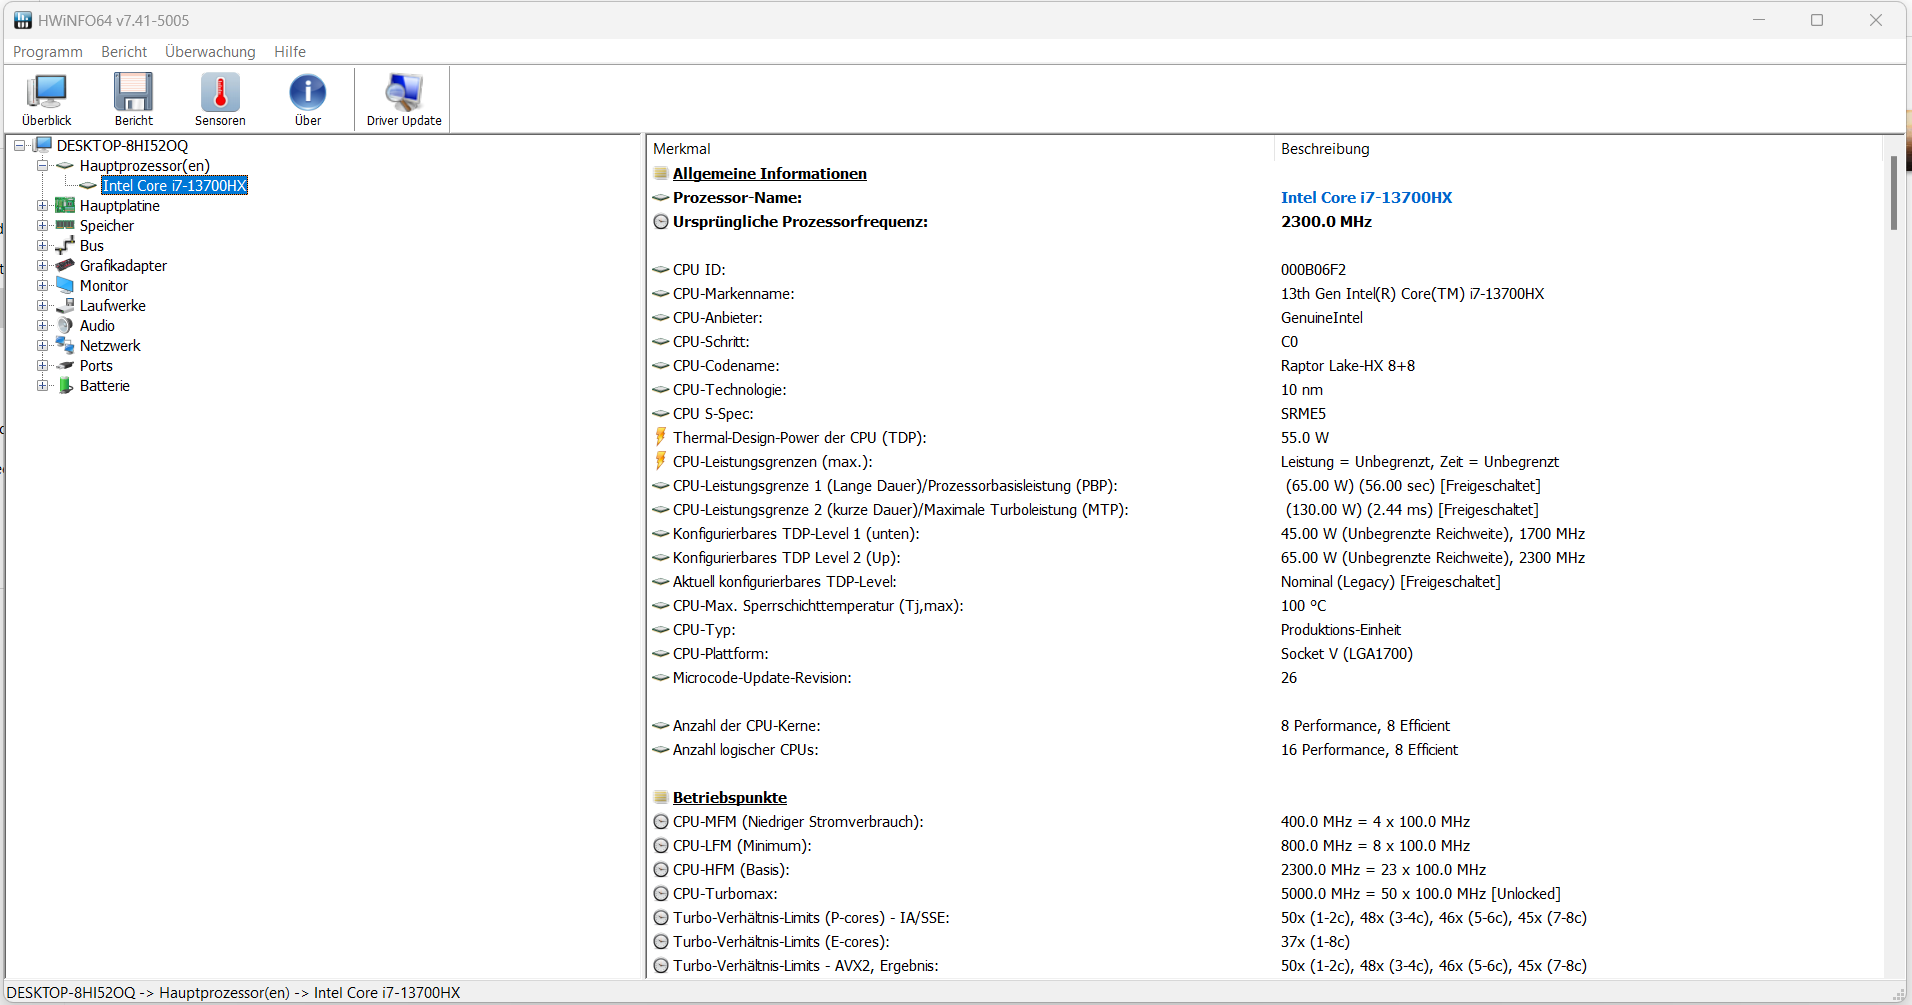Select the Speicher memory icon
This screenshot has height=1005, width=1912.
point(65,226)
